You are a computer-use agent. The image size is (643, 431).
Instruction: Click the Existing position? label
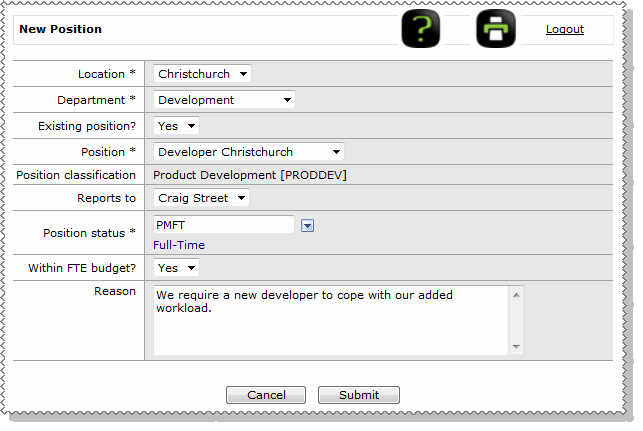[x=87, y=126]
